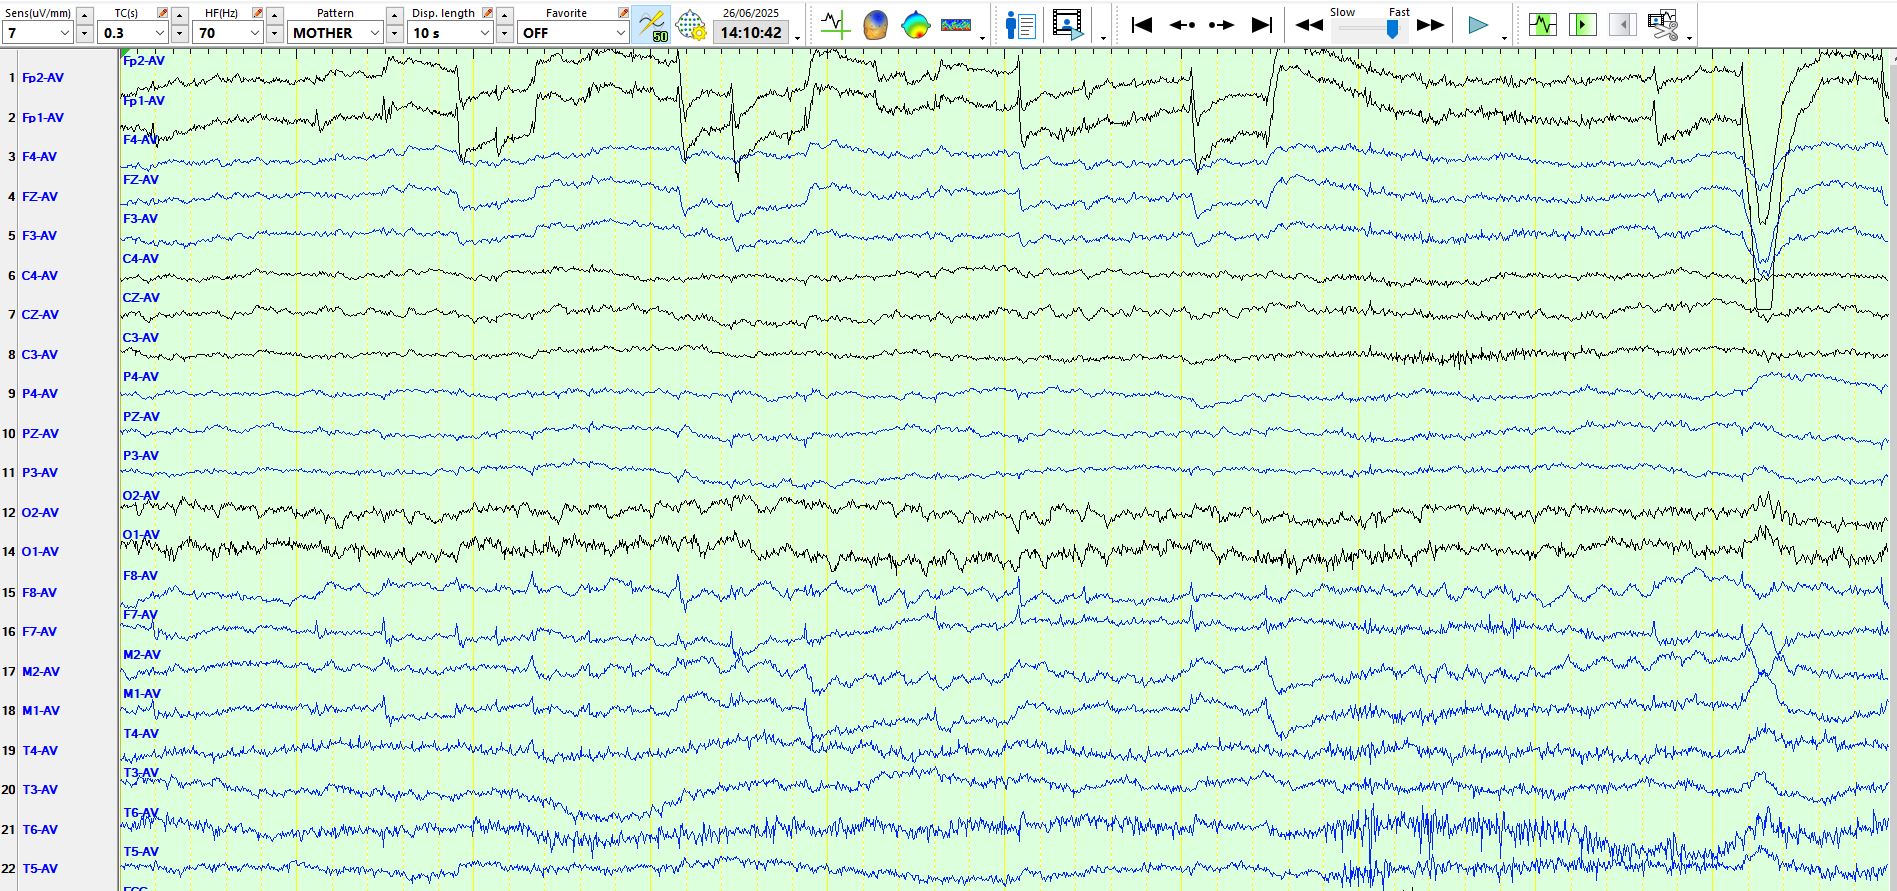
Task: Open the TC(s) dropdown showing 0.3
Action: pos(133,33)
